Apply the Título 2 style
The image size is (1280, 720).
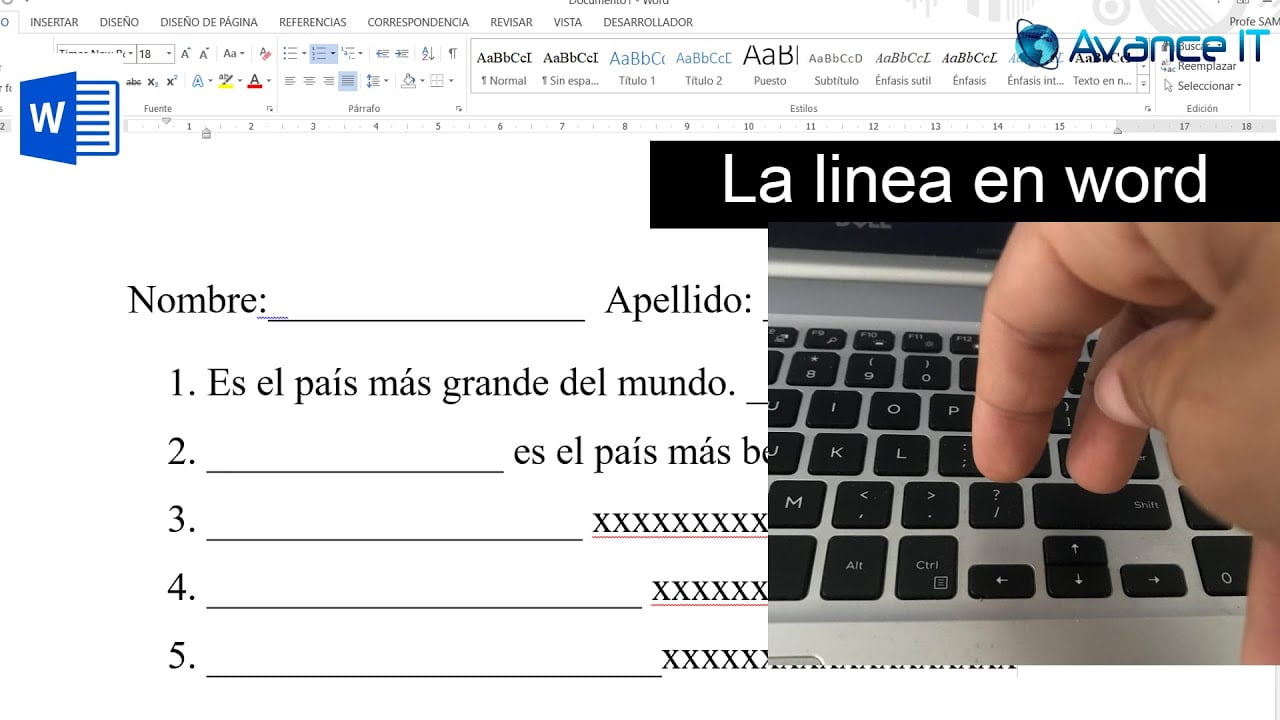(703, 68)
